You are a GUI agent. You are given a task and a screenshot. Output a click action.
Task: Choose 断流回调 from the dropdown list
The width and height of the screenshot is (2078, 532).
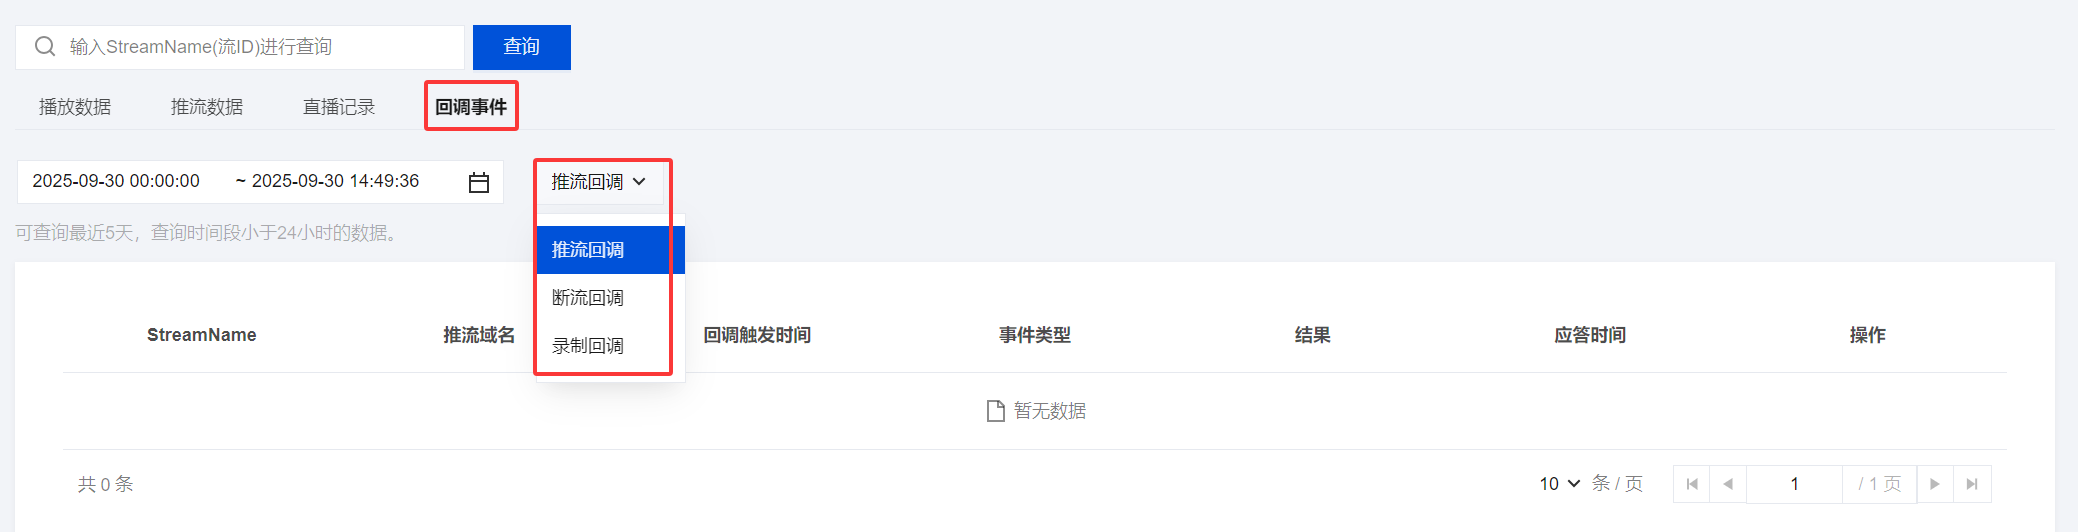click(588, 298)
